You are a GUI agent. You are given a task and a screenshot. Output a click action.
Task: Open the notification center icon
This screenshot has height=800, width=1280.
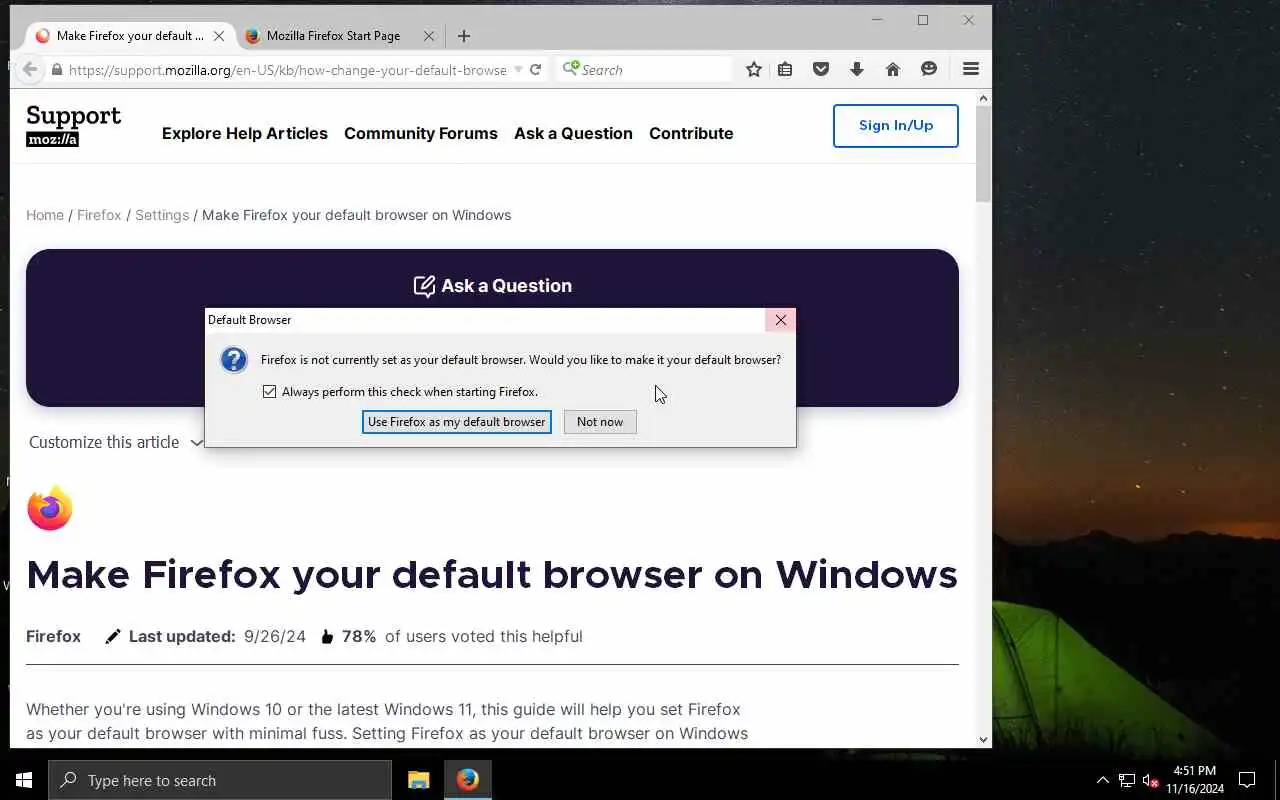(x=1247, y=780)
